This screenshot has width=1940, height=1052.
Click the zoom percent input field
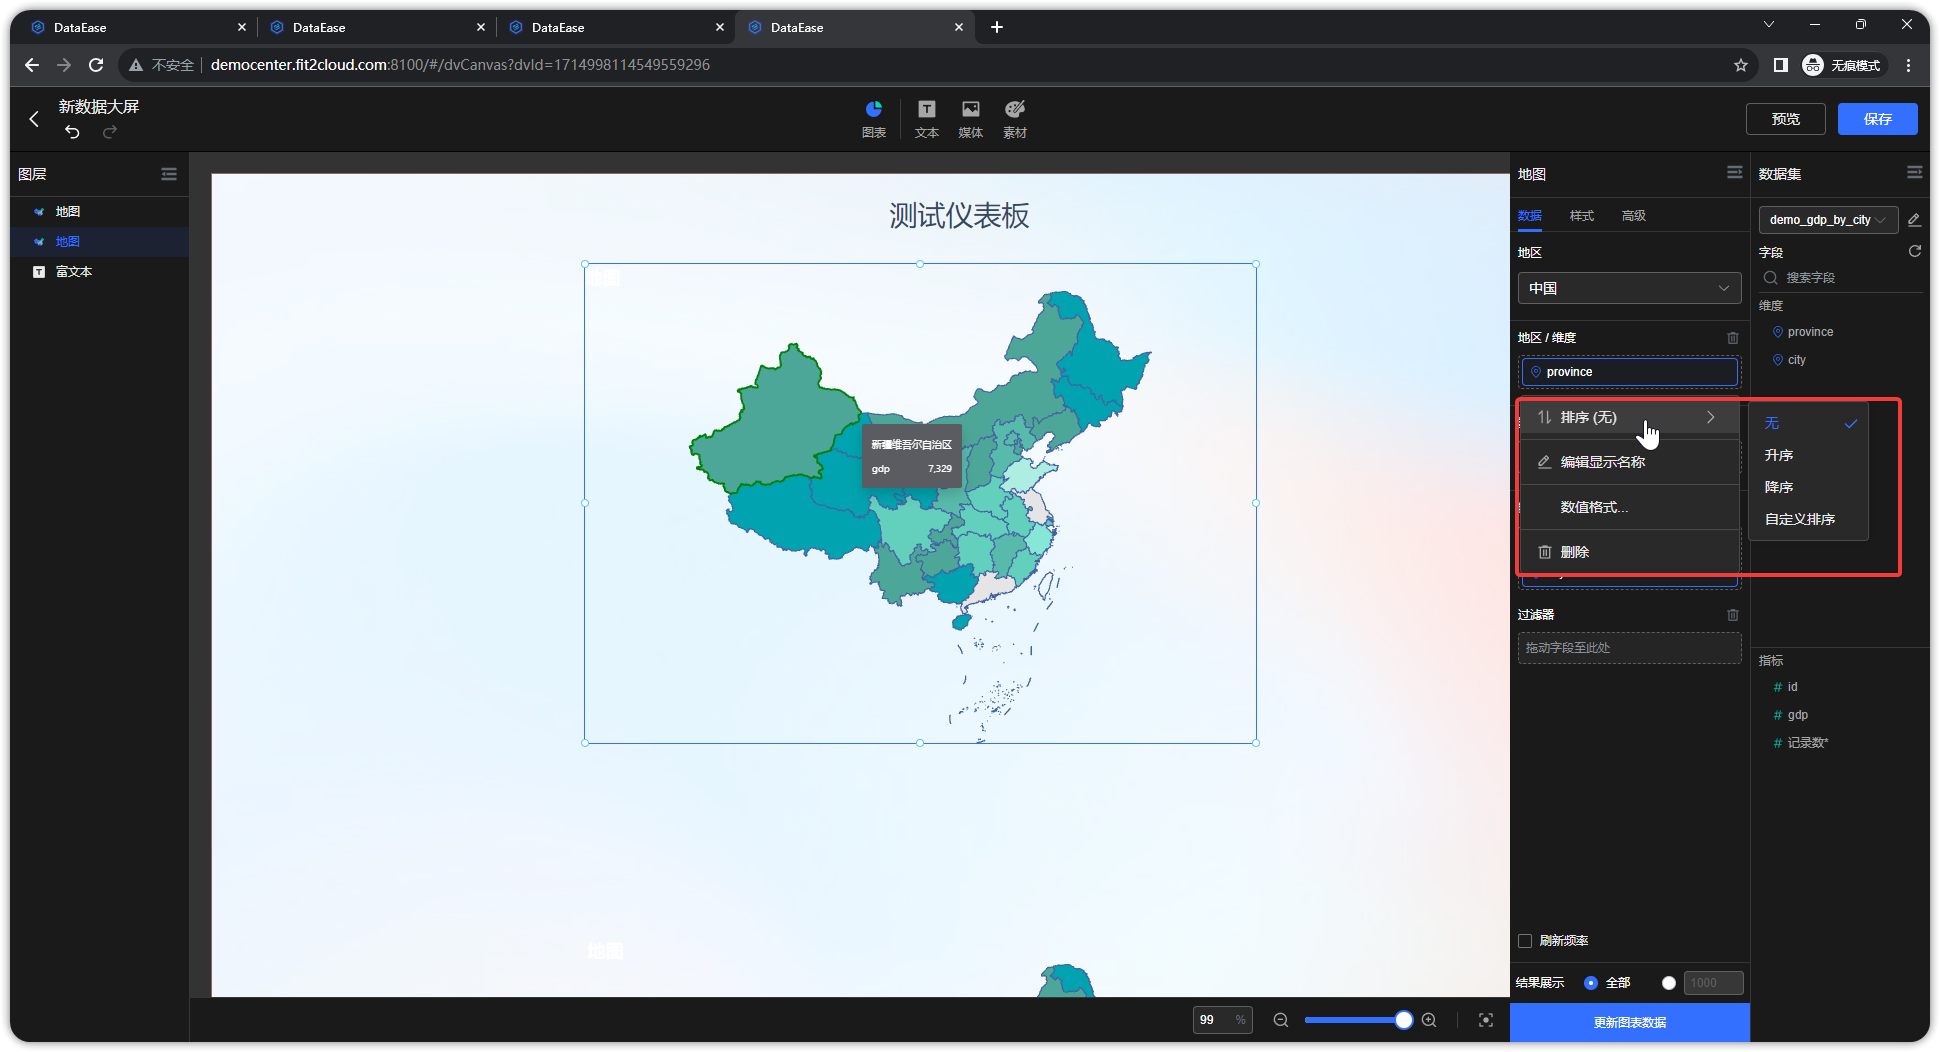tap(1222, 1020)
